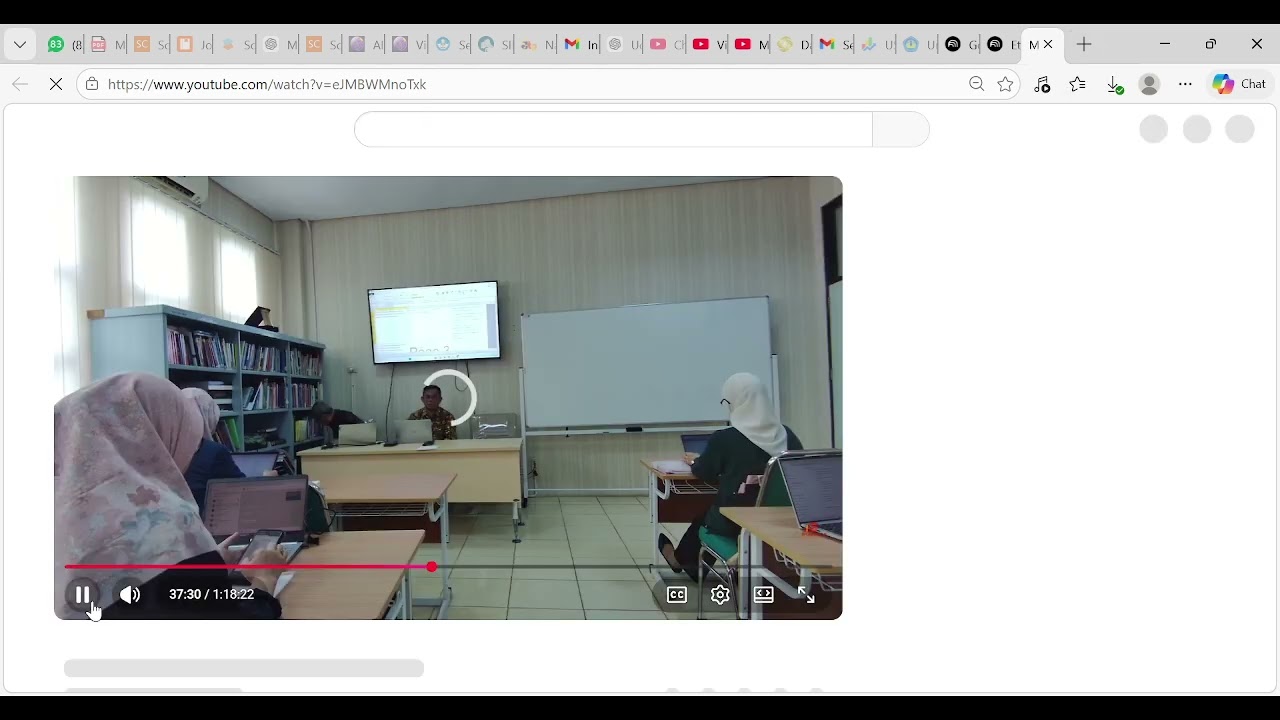1280x720 pixels.
Task: Click the video timestamp 37:30 / 1:18:22
Action: pos(211,594)
